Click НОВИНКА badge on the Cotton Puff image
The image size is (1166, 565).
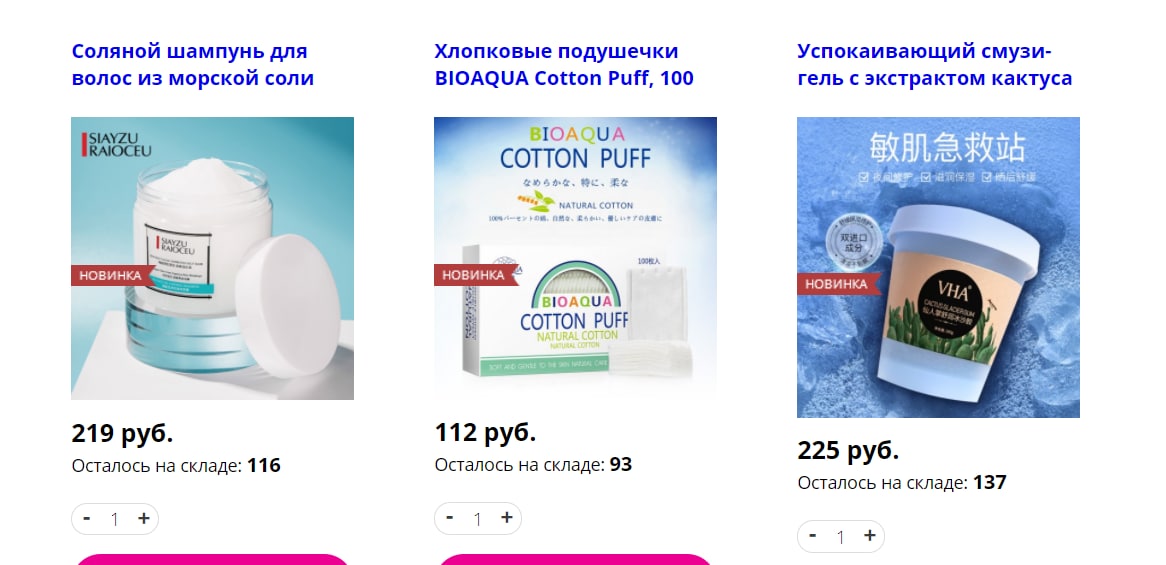tap(474, 275)
